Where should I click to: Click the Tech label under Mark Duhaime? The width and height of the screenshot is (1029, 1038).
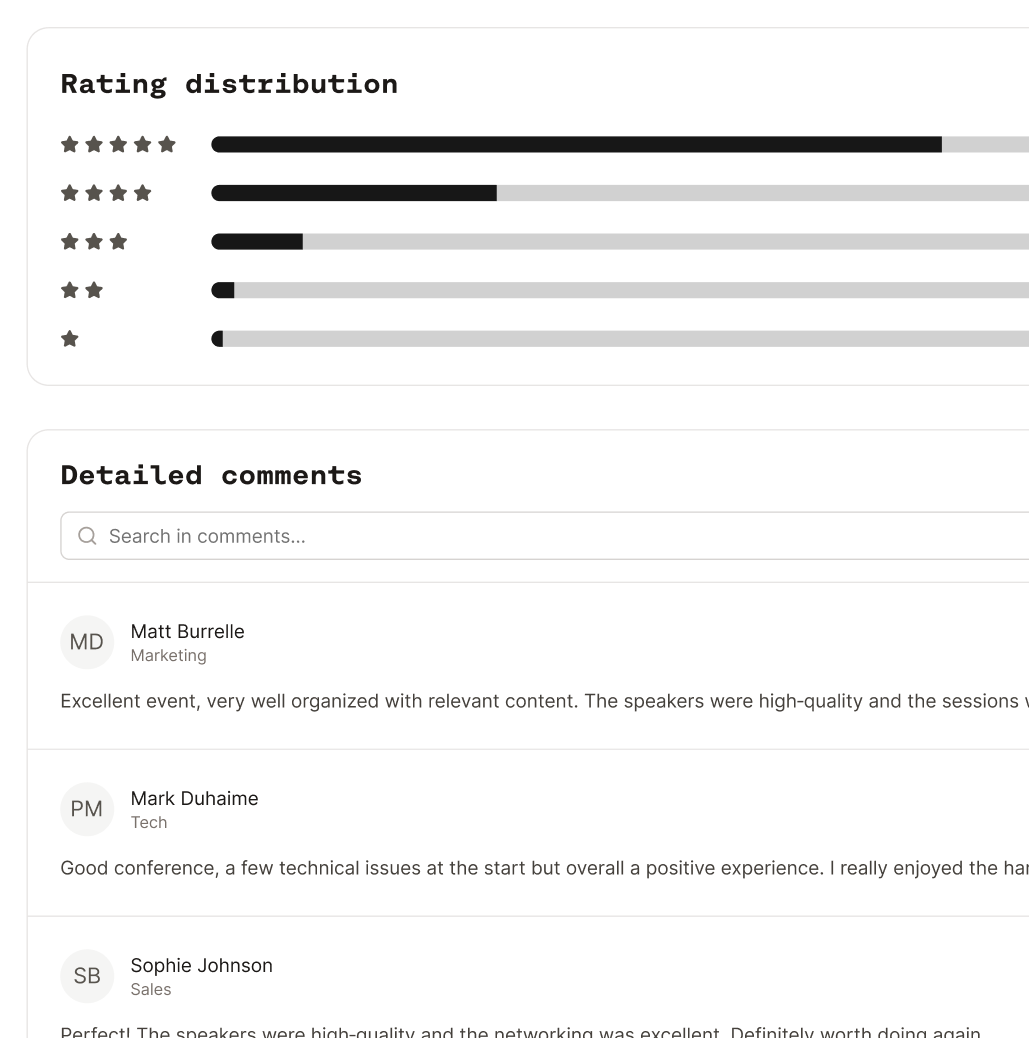click(x=148, y=822)
